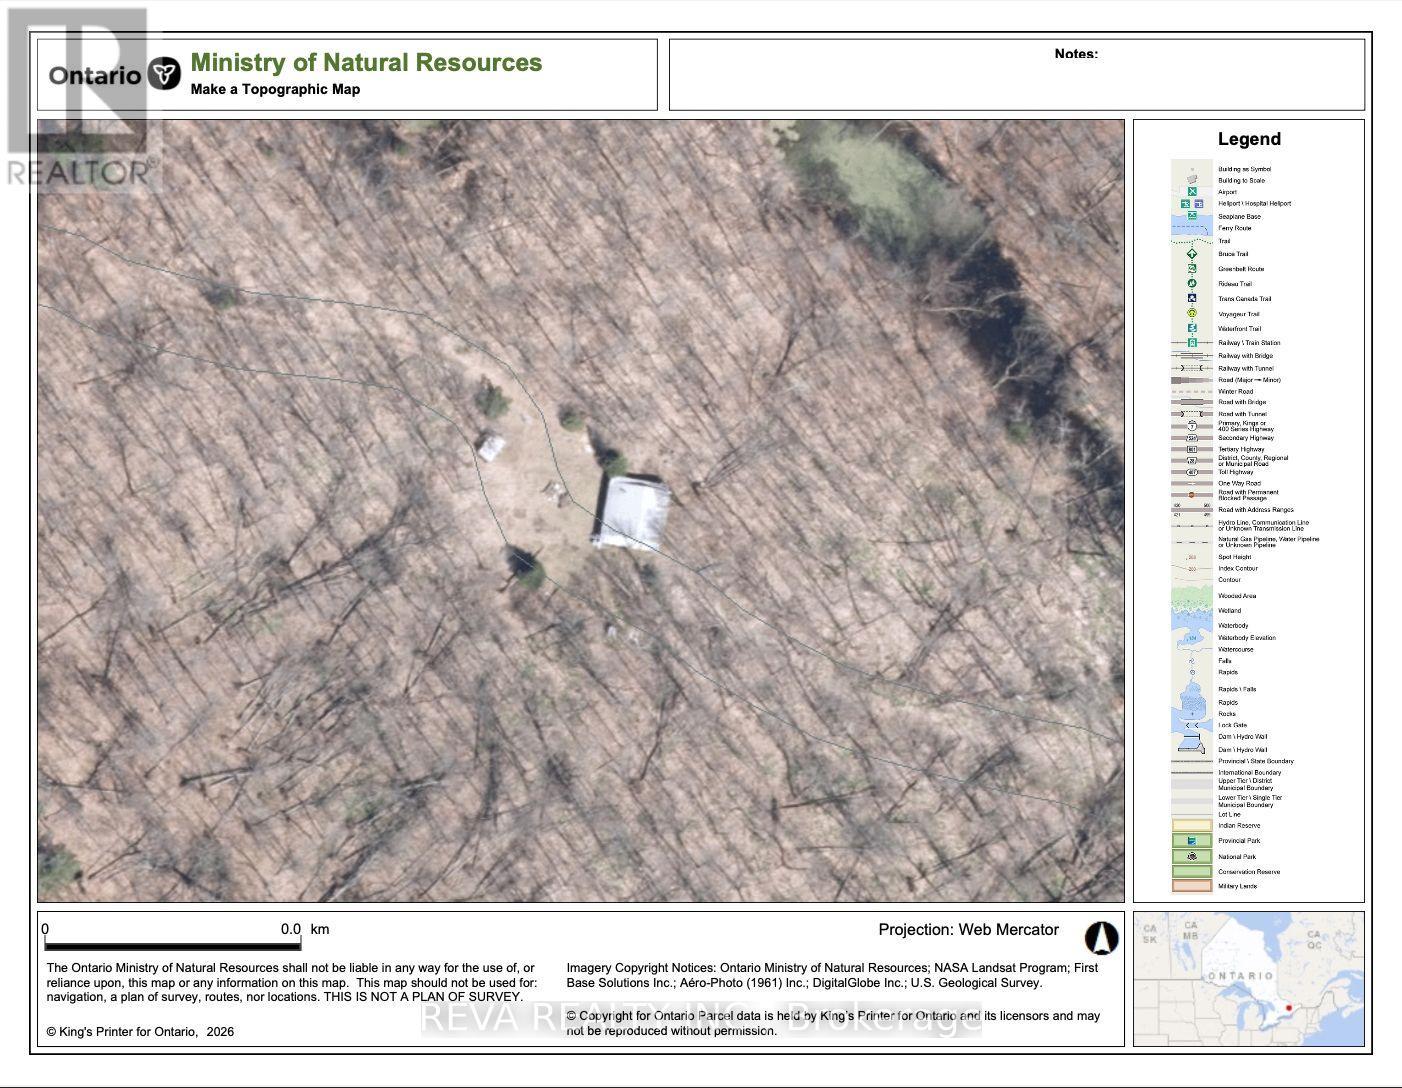Click the Trans Canada Trail legend icon

pyautogui.click(x=1191, y=298)
